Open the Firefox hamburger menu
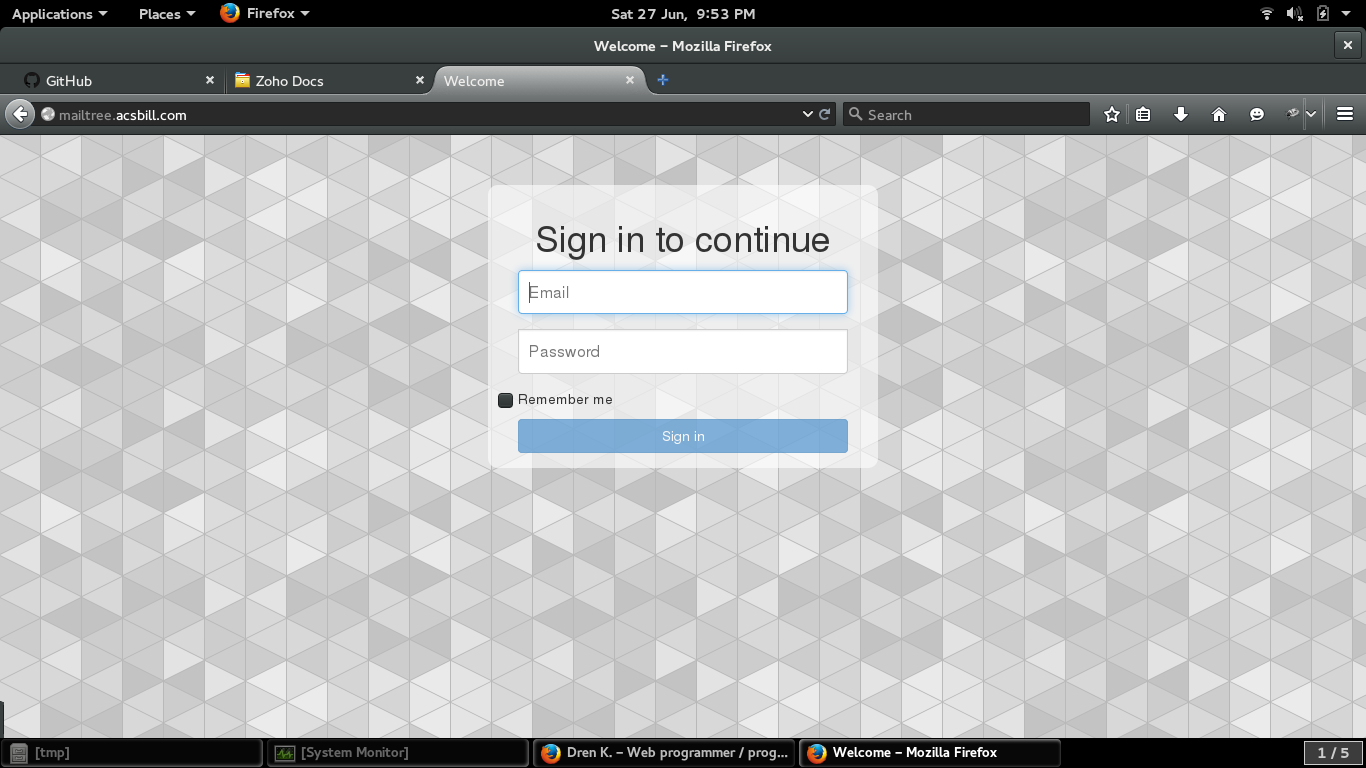The image size is (1366, 768). pos(1345,115)
